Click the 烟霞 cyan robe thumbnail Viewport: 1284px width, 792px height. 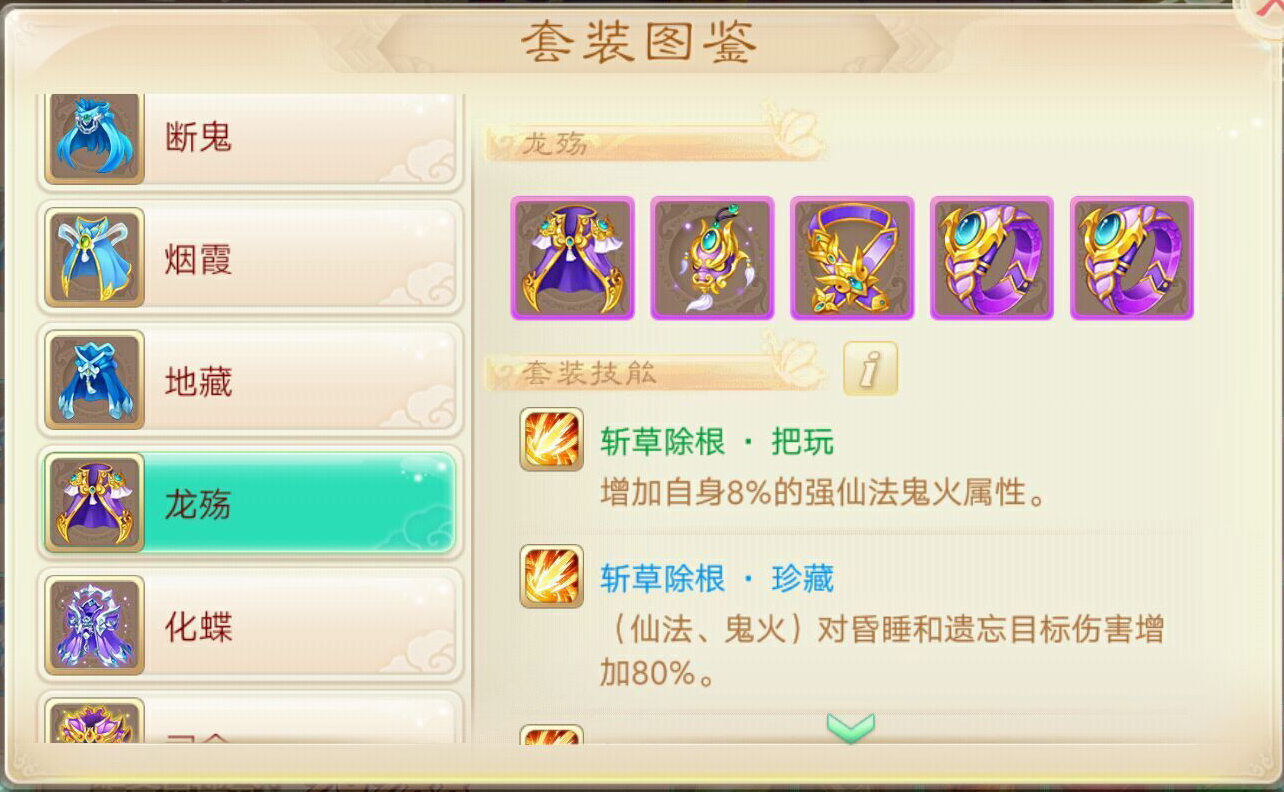pos(95,258)
